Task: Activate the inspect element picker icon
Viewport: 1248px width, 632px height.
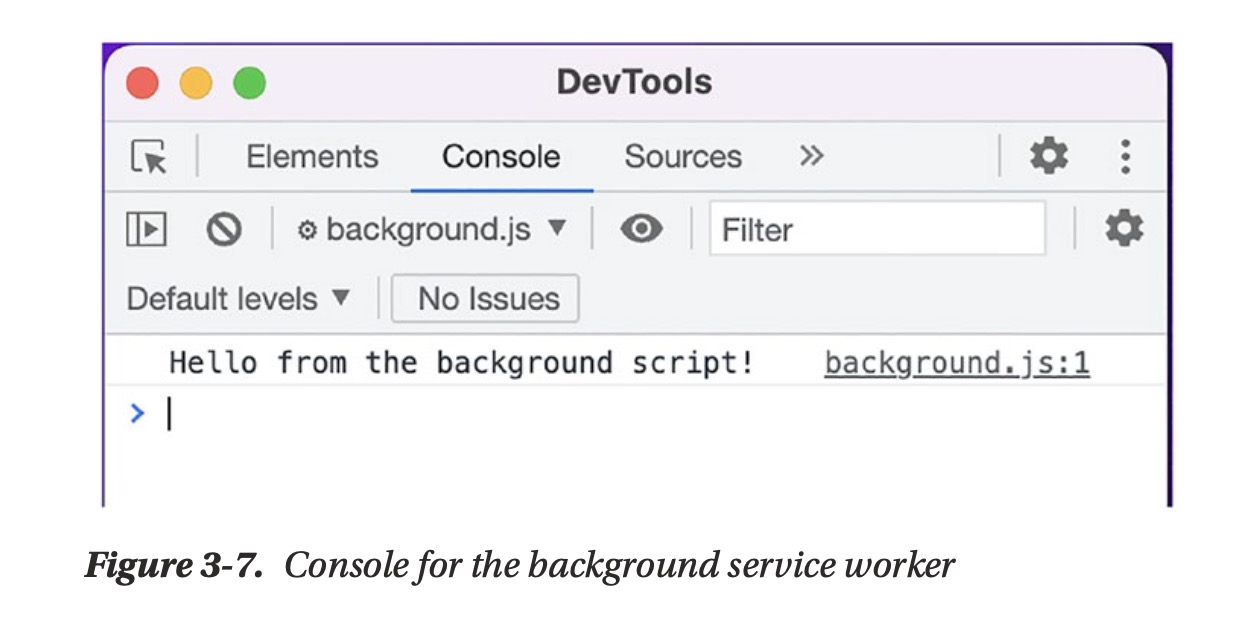Action: (x=149, y=157)
